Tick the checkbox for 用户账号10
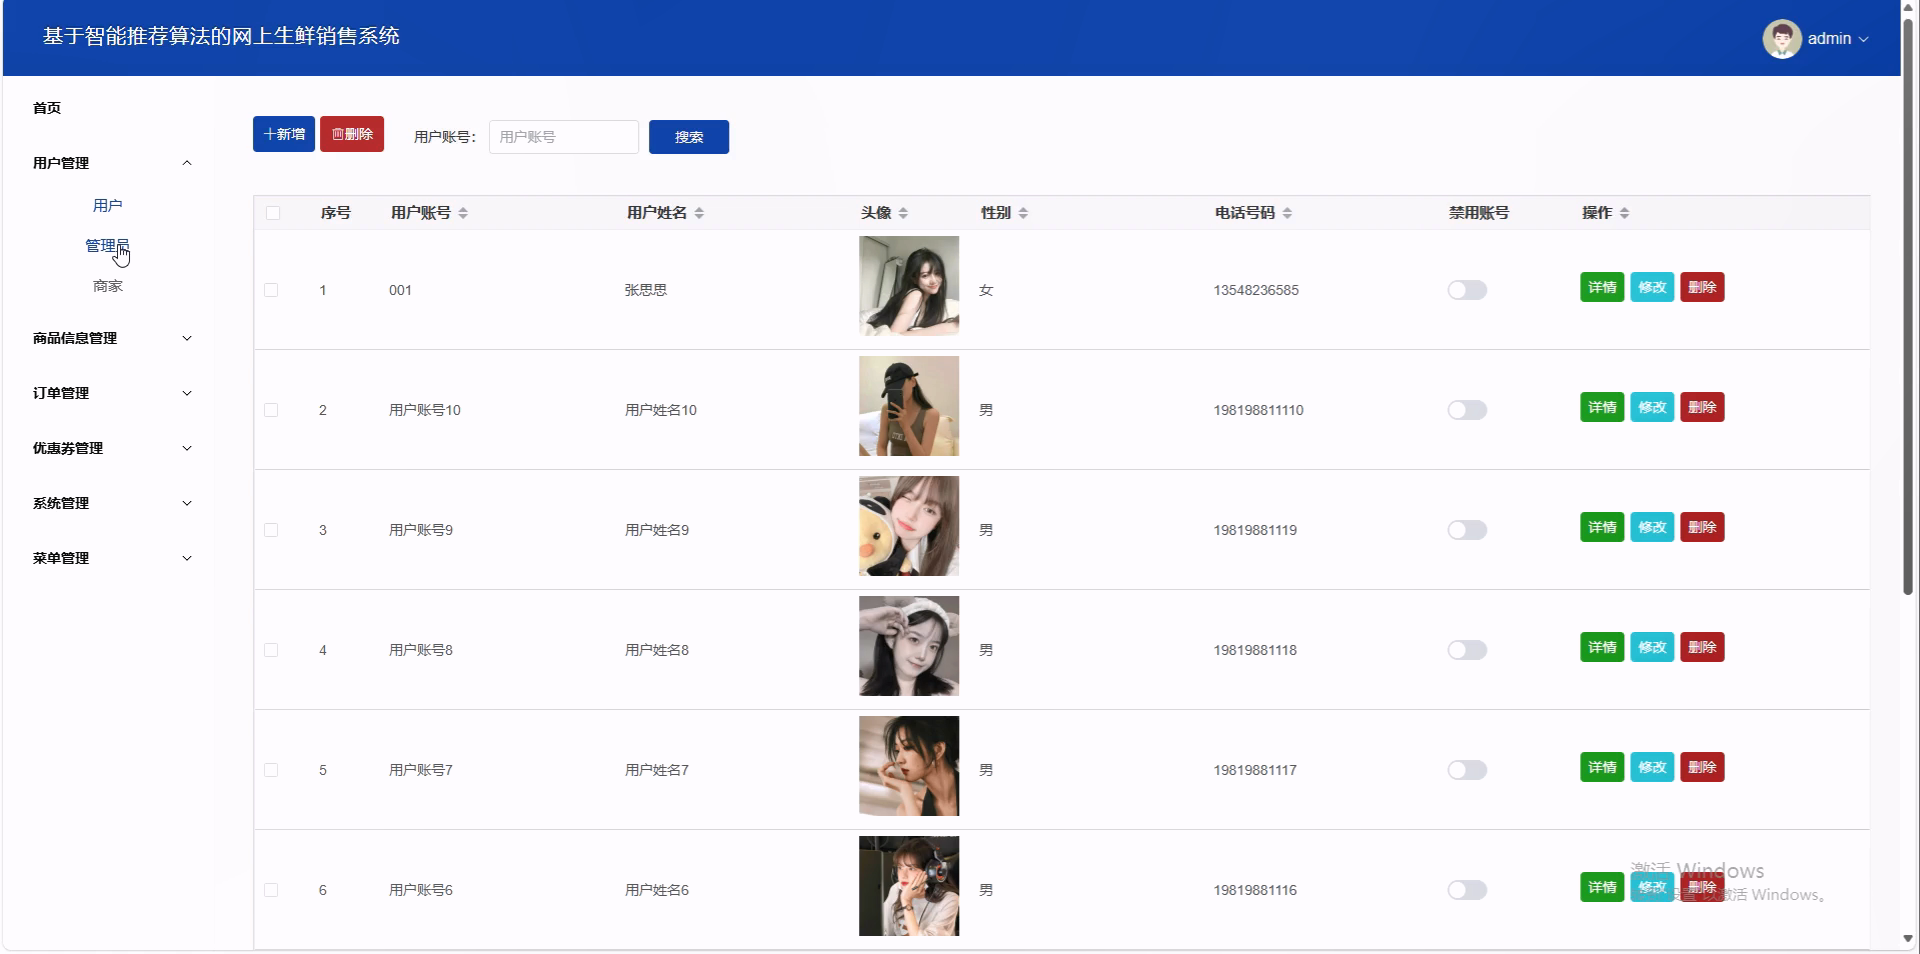The image size is (1920, 954). point(271,410)
